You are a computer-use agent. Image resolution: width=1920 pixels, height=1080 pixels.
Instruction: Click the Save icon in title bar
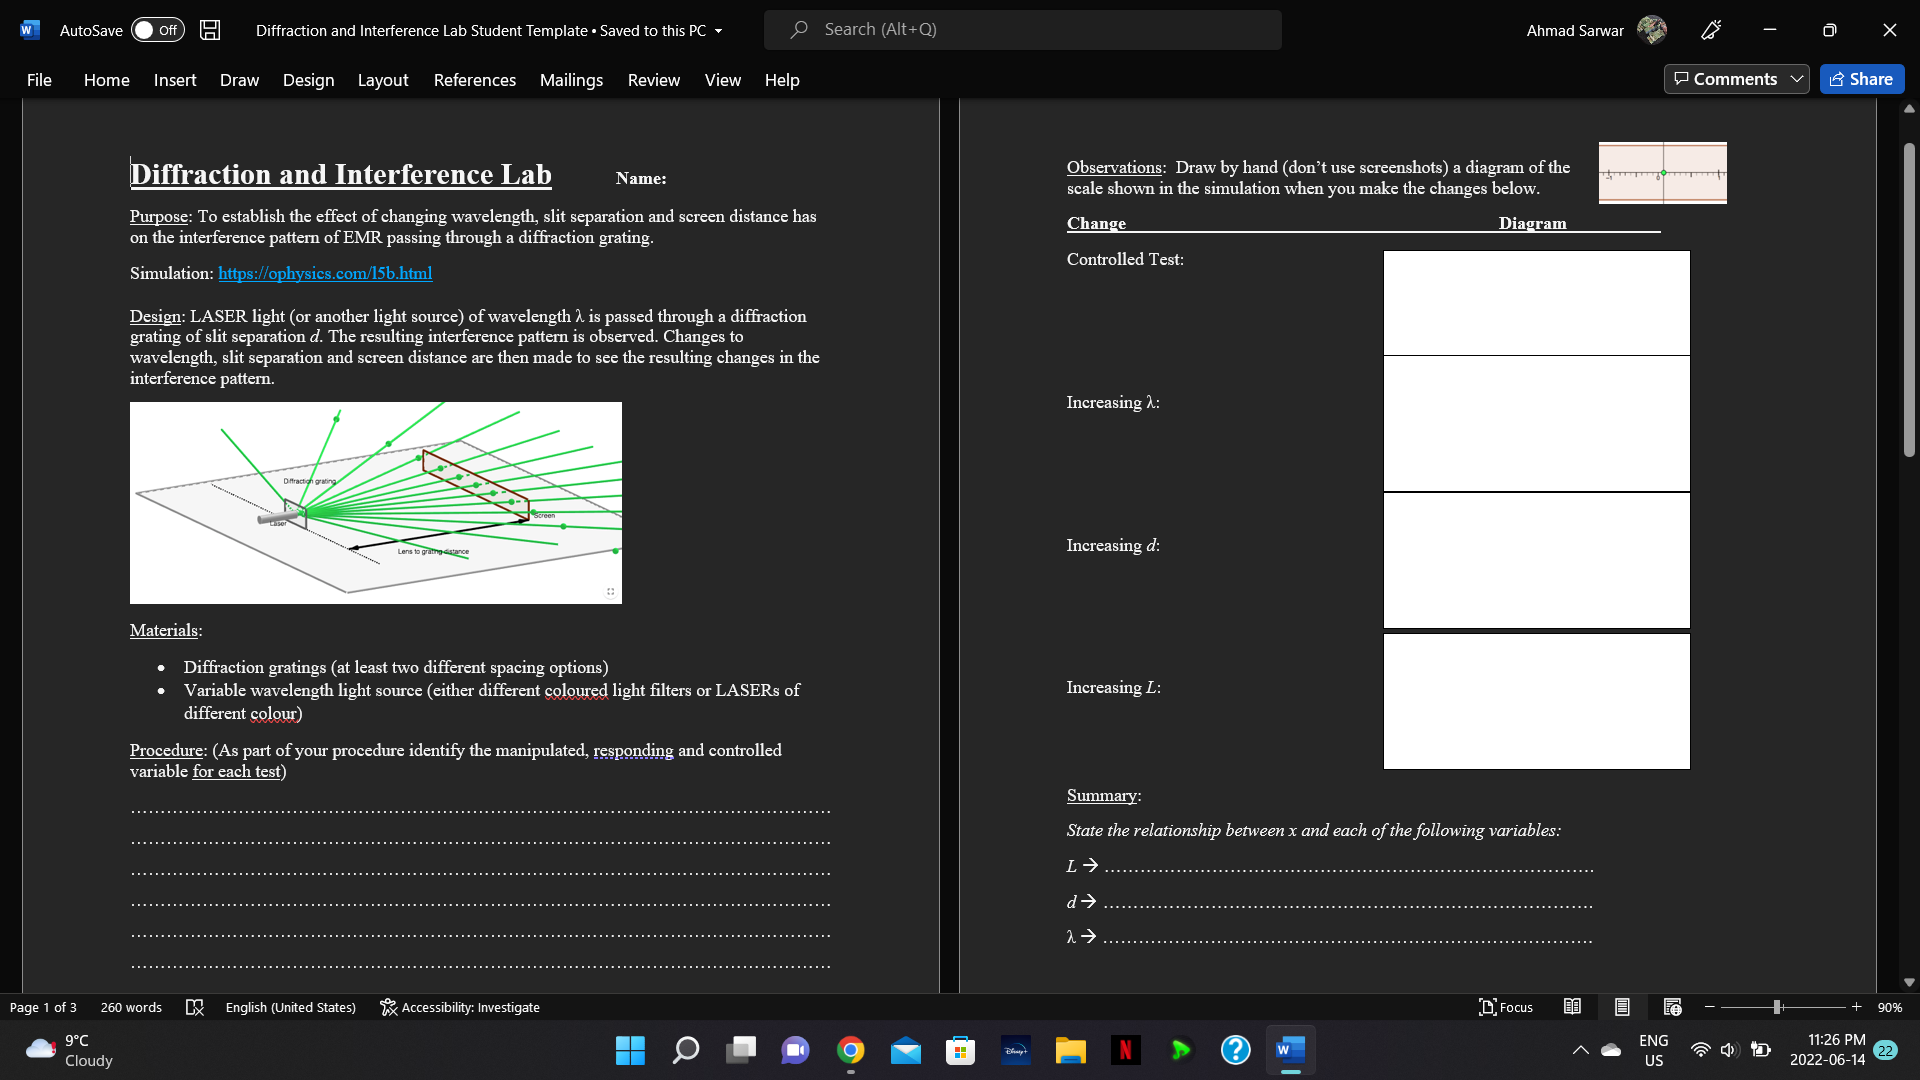[x=210, y=30]
